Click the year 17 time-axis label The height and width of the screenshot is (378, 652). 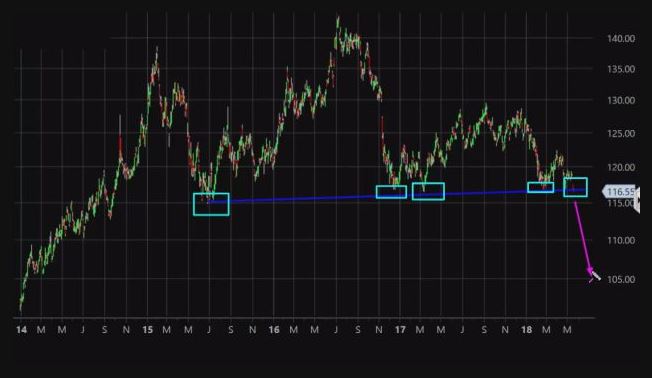tap(400, 330)
